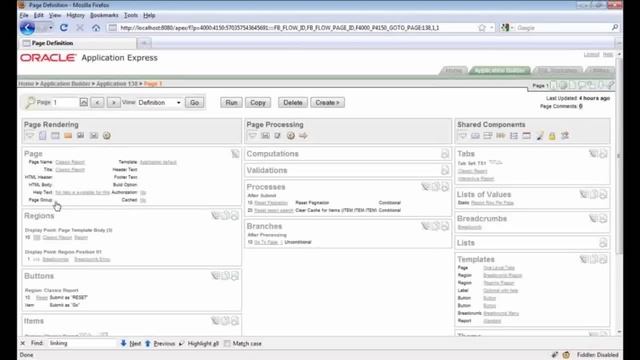The width and height of the screenshot is (640, 360).
Task: Click the create icon in Buttons section
Action: [235, 276]
